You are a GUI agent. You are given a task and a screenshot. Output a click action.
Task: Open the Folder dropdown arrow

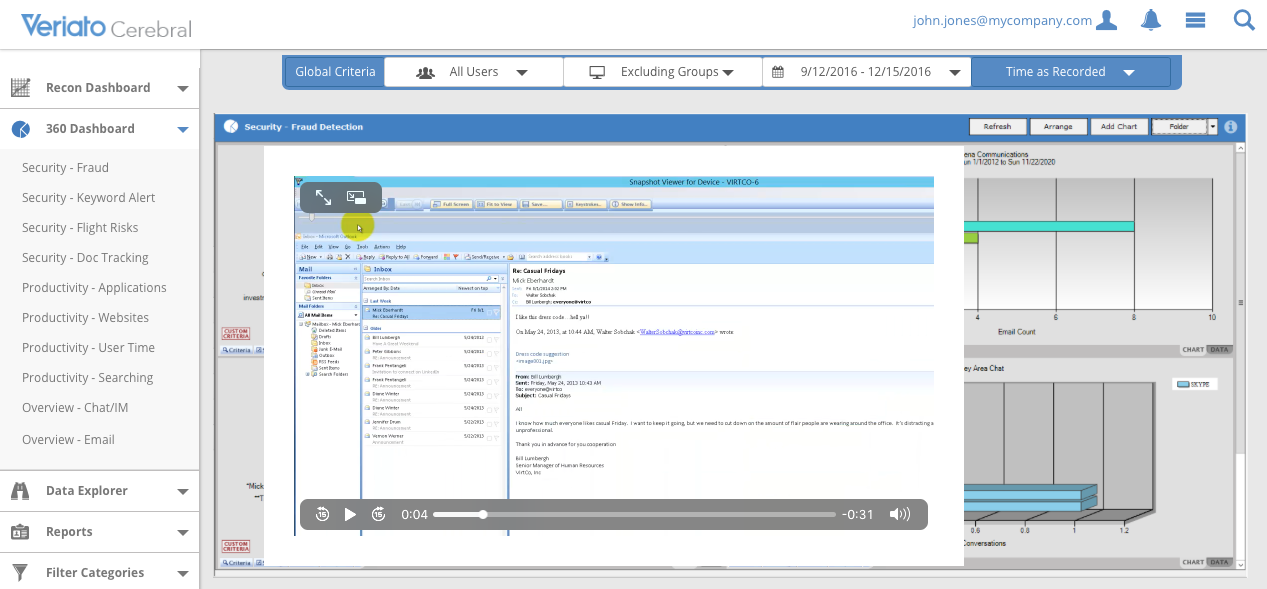pos(1212,127)
